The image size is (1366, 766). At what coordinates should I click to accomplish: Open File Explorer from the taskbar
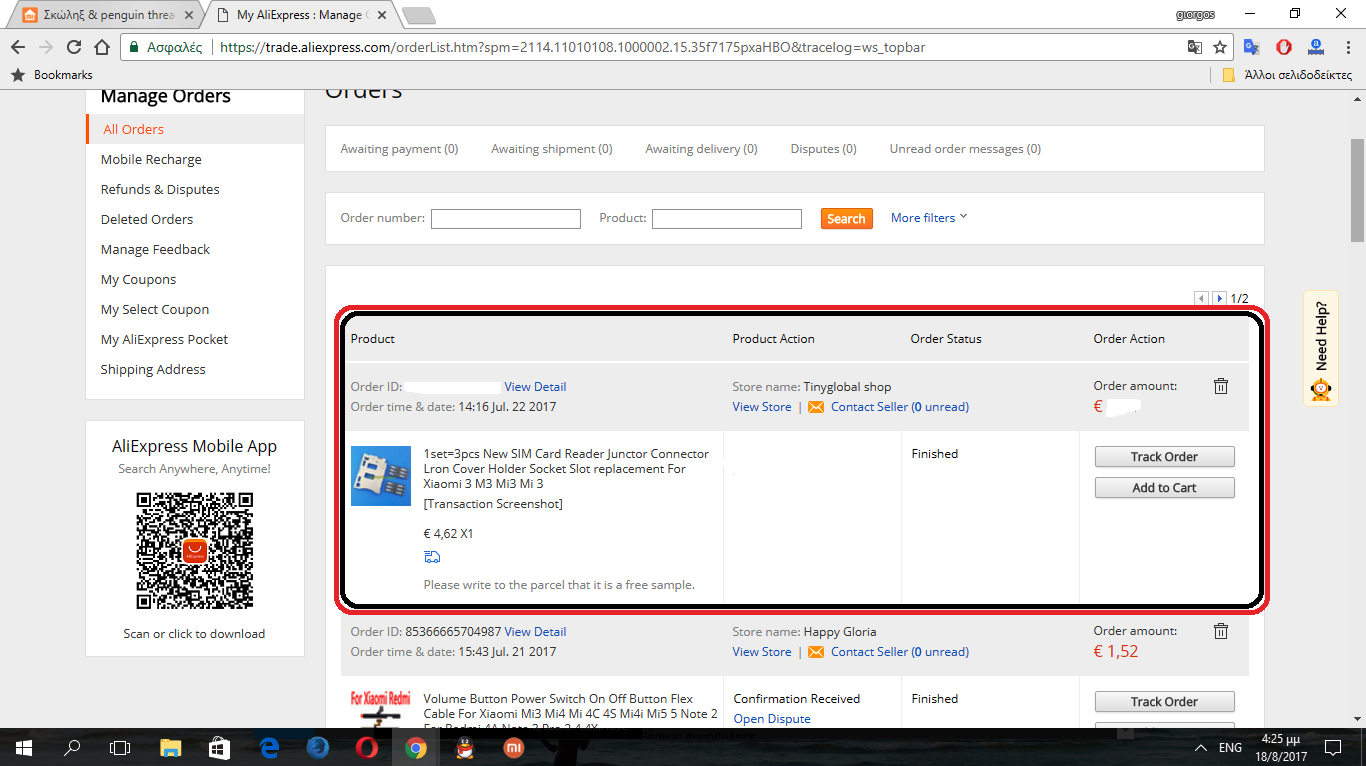point(171,747)
